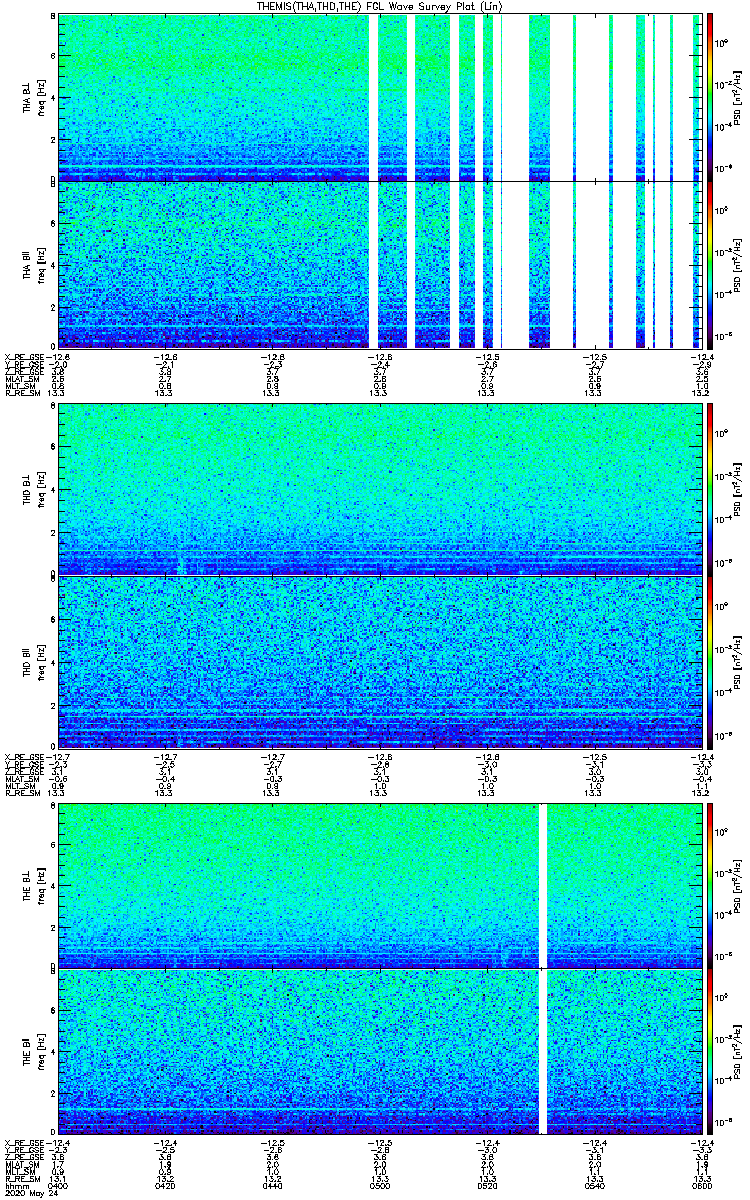Click the X_RE_GSE row label below THA panels
This screenshot has height=1200, width=750.
23,356
